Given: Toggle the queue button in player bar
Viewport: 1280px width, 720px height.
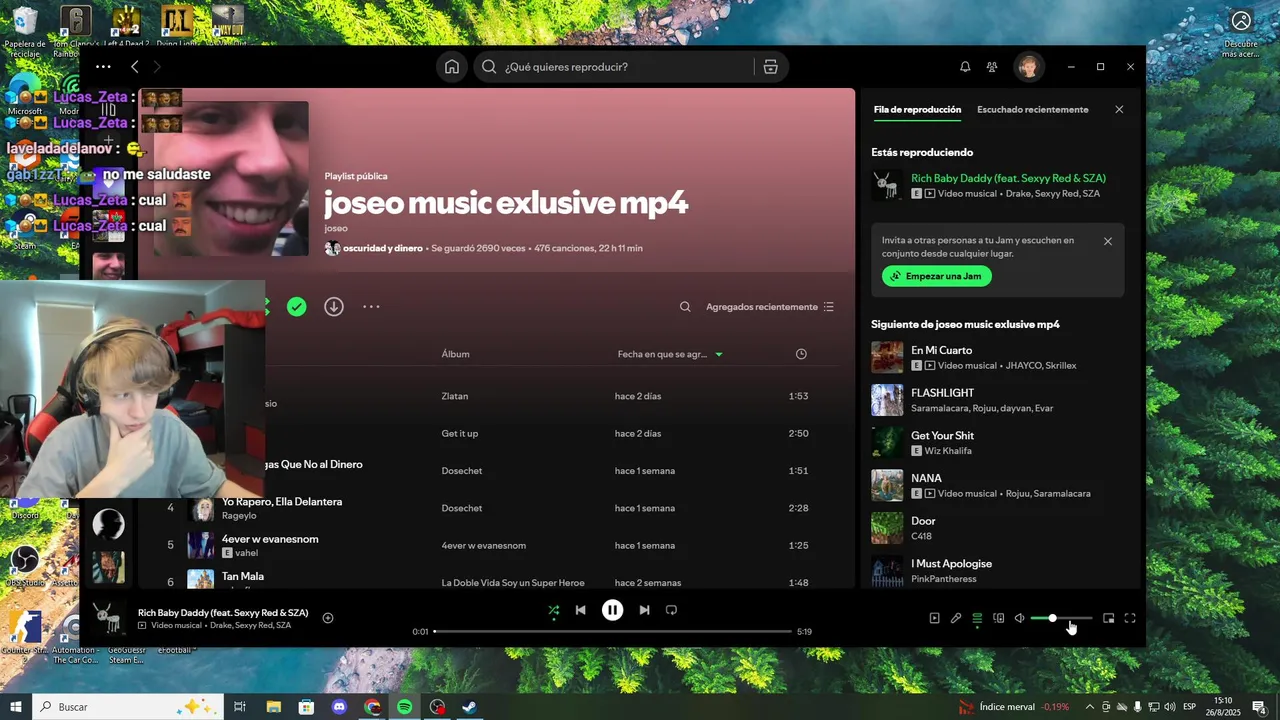Looking at the screenshot, I should (x=977, y=618).
